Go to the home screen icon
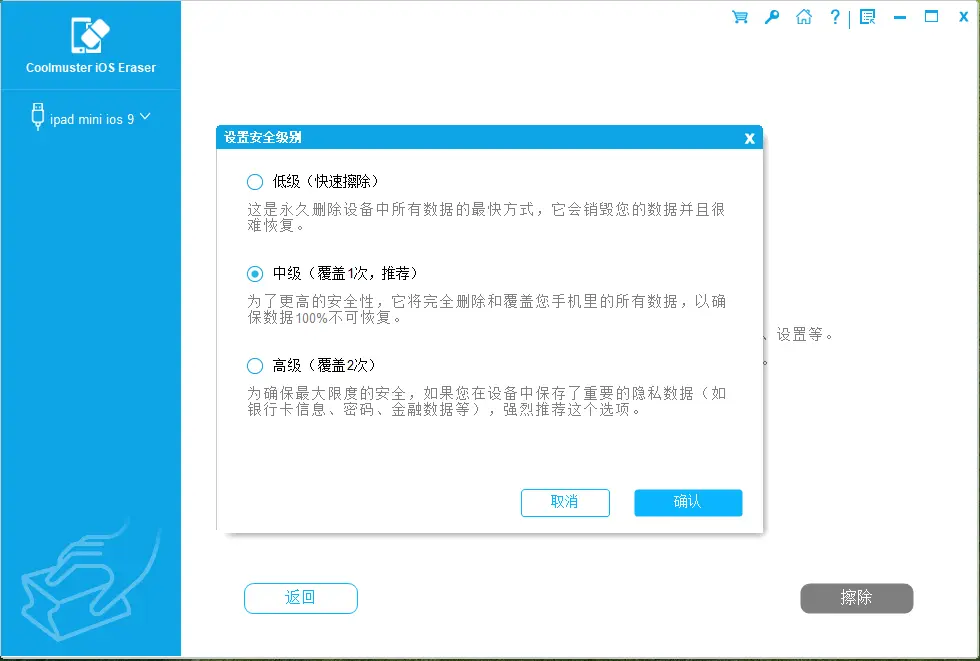980x661 pixels. [803, 17]
